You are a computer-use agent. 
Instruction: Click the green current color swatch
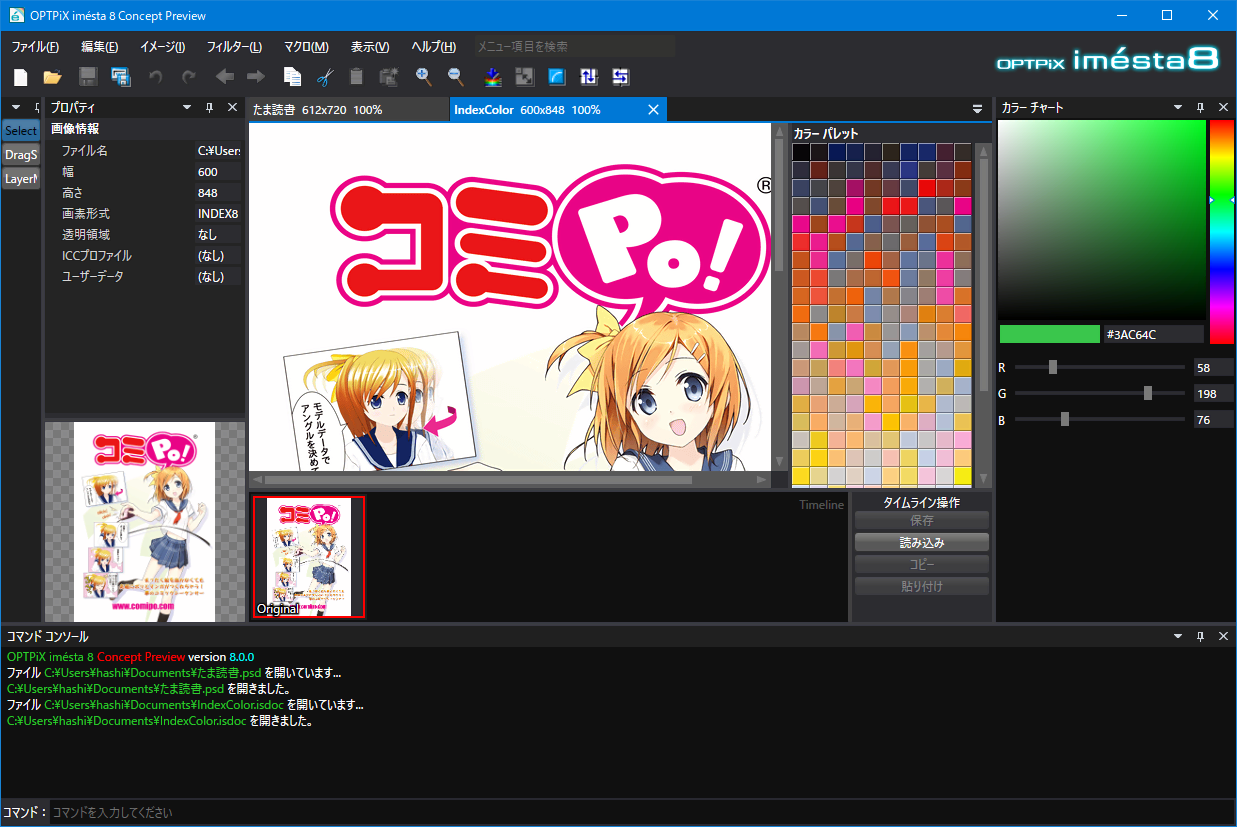[x=1049, y=334]
